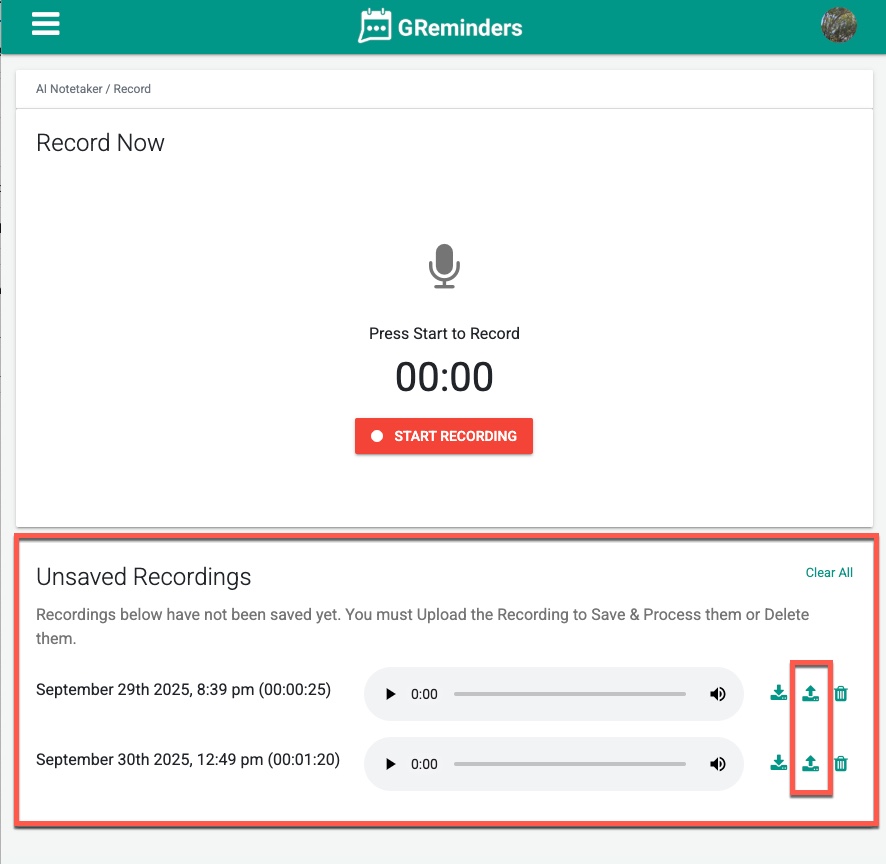This screenshot has width=886, height=864.
Task: Play the September 29th recording
Action: click(x=391, y=694)
